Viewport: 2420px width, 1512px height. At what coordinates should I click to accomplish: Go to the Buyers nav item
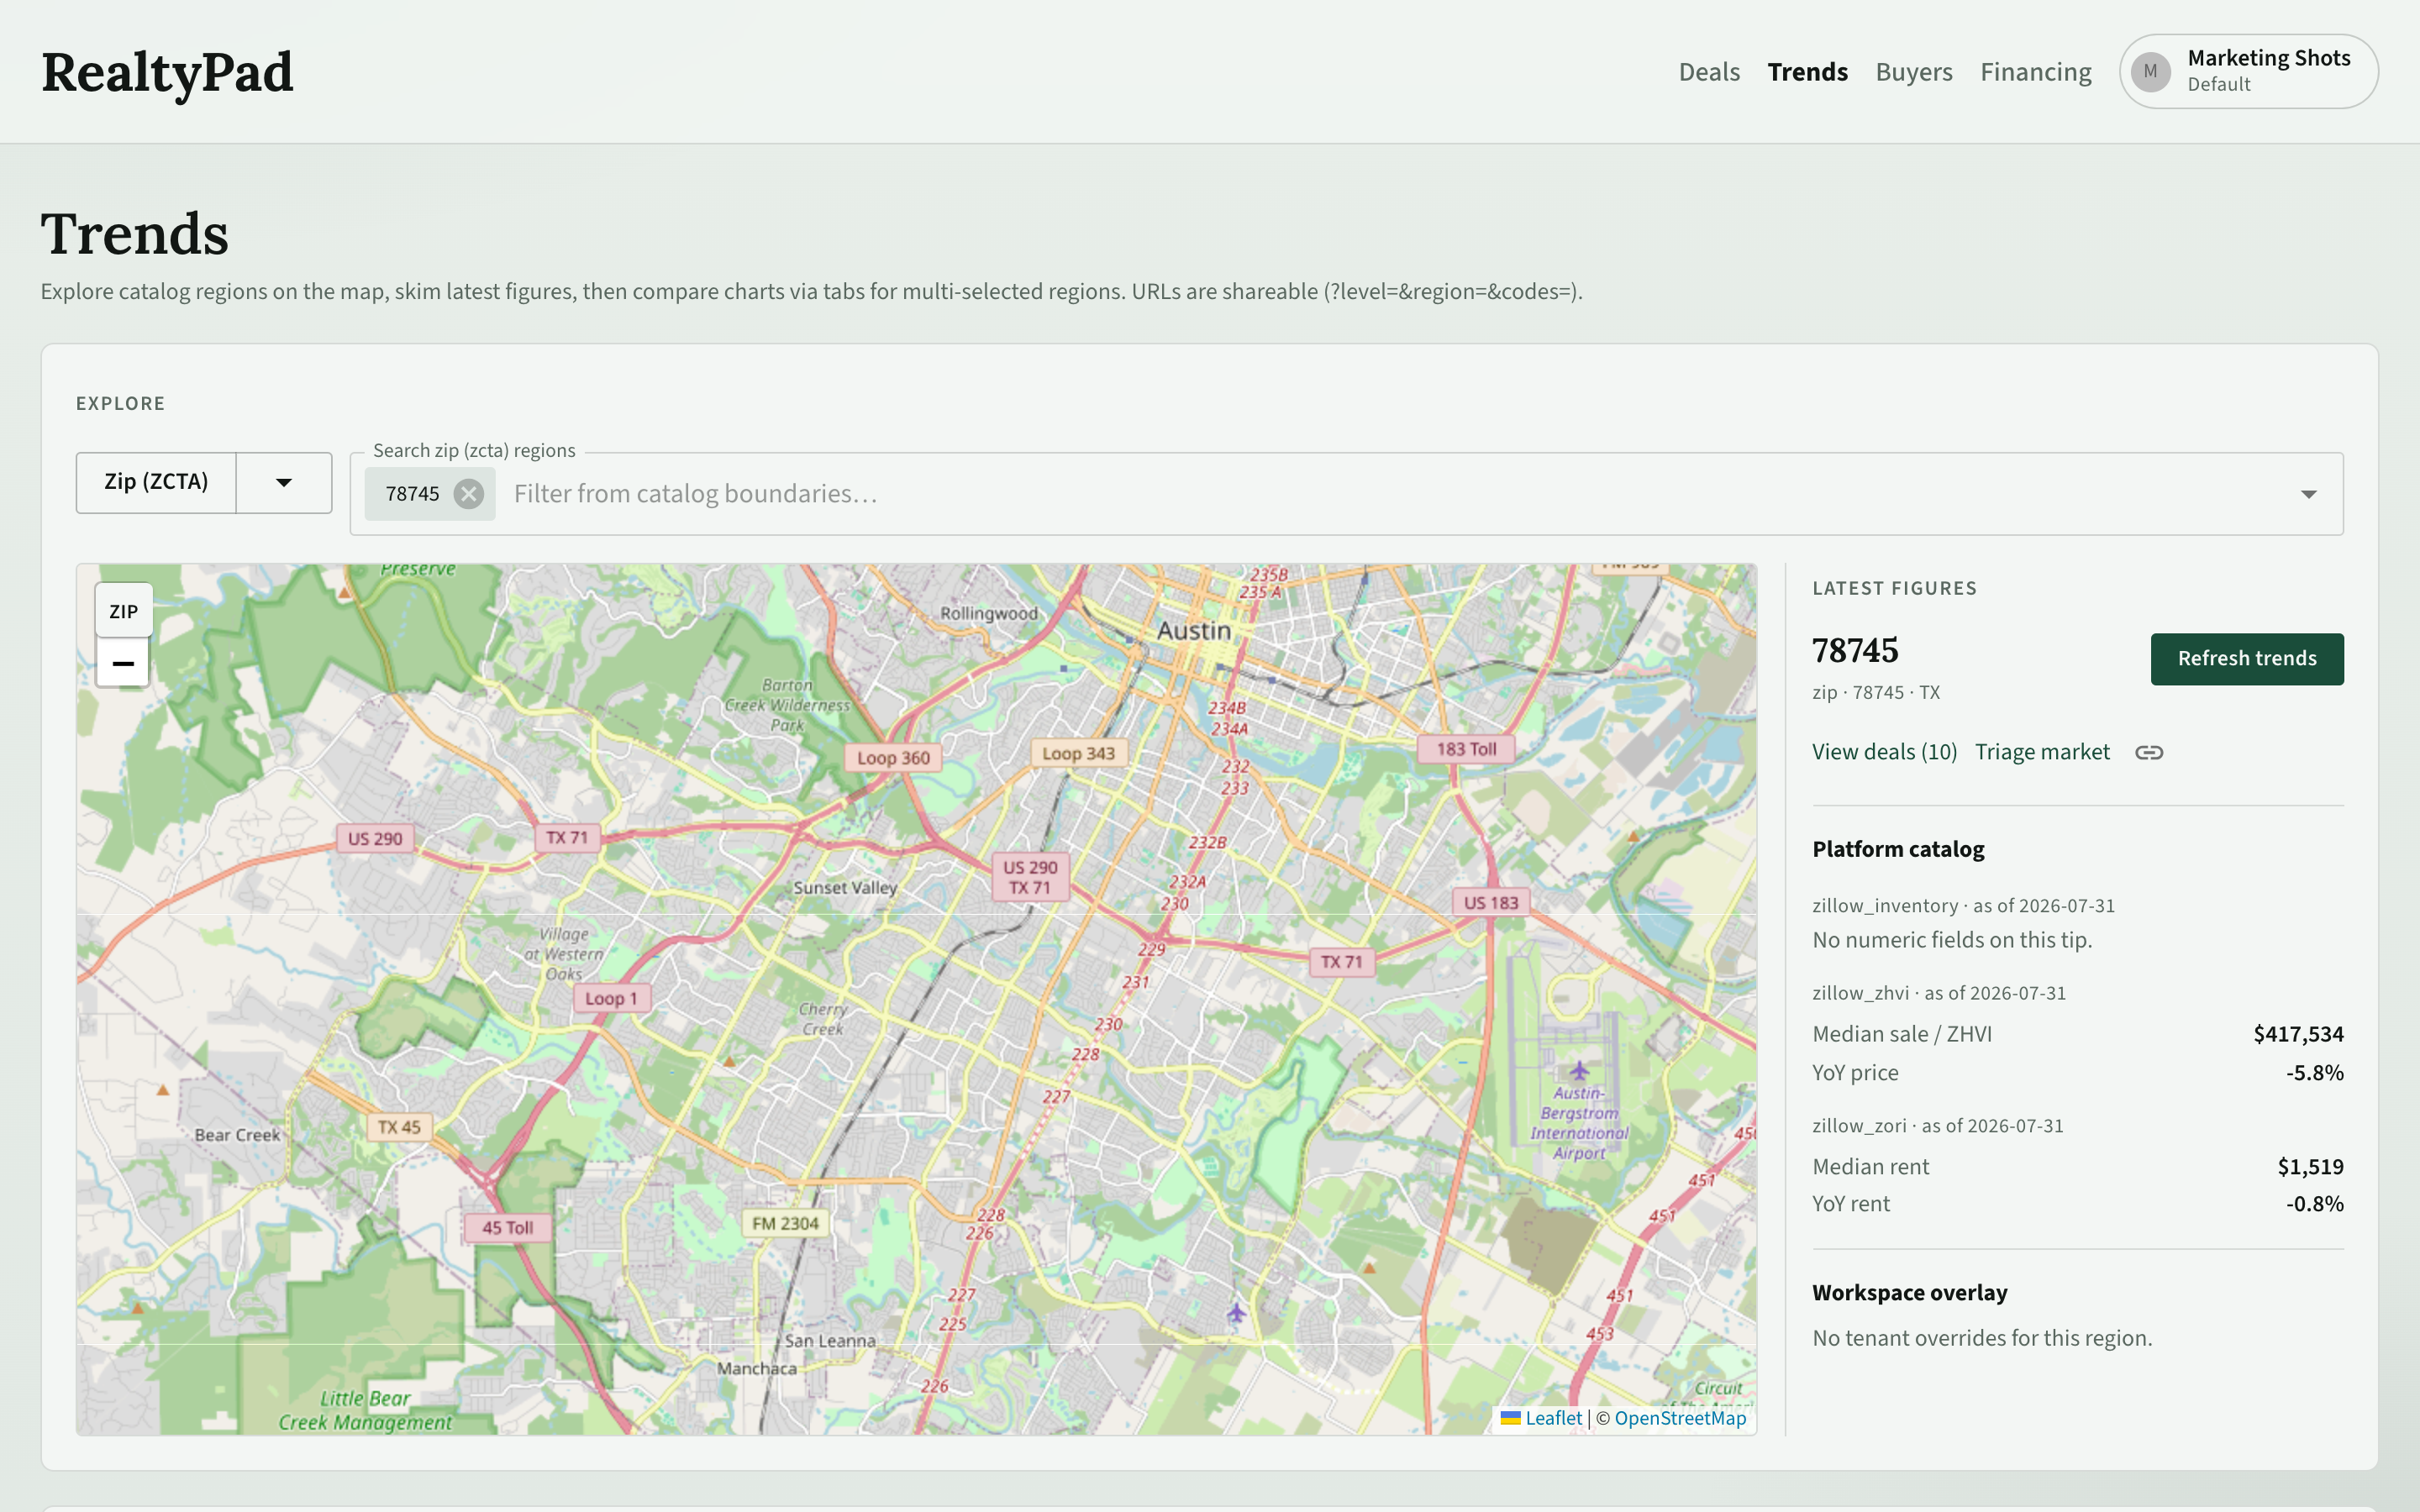click(1913, 72)
